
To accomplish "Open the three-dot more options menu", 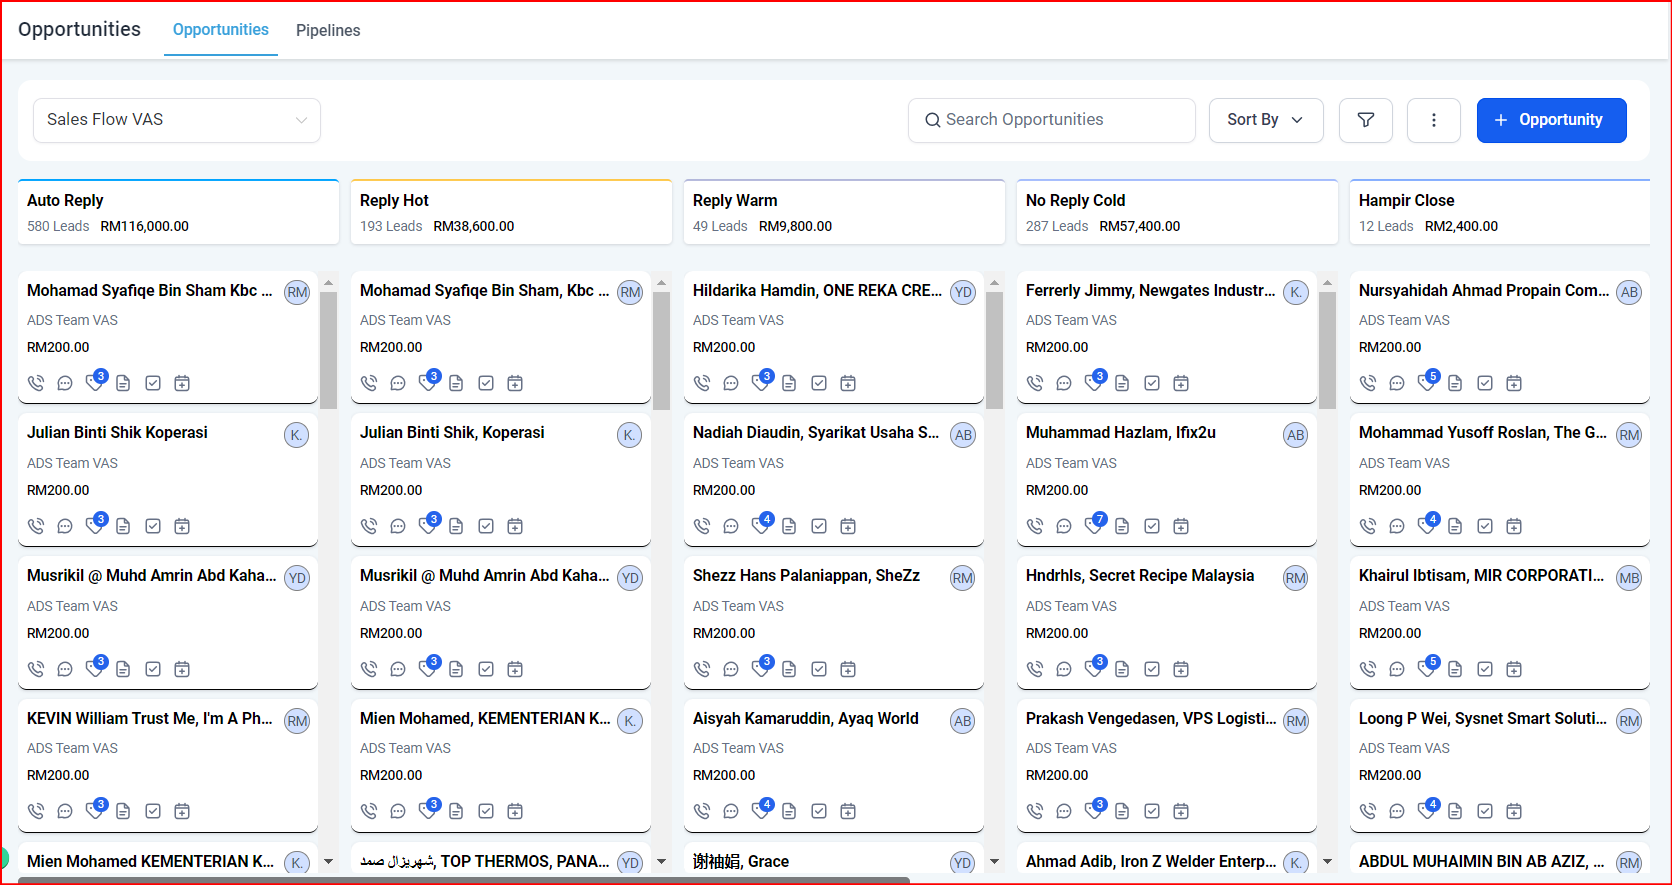I will tap(1433, 120).
